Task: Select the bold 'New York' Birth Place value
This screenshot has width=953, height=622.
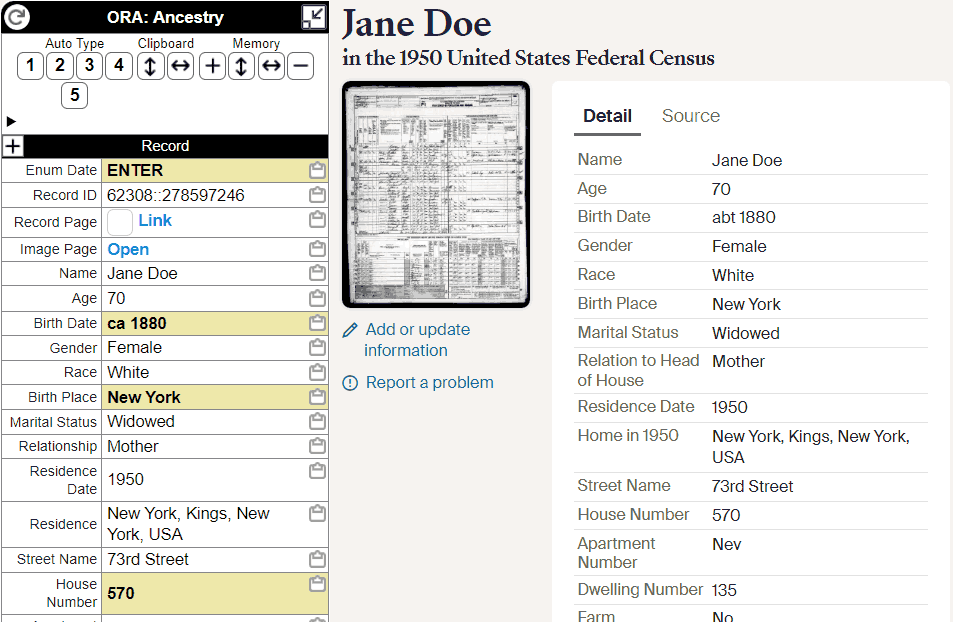Action: point(144,397)
